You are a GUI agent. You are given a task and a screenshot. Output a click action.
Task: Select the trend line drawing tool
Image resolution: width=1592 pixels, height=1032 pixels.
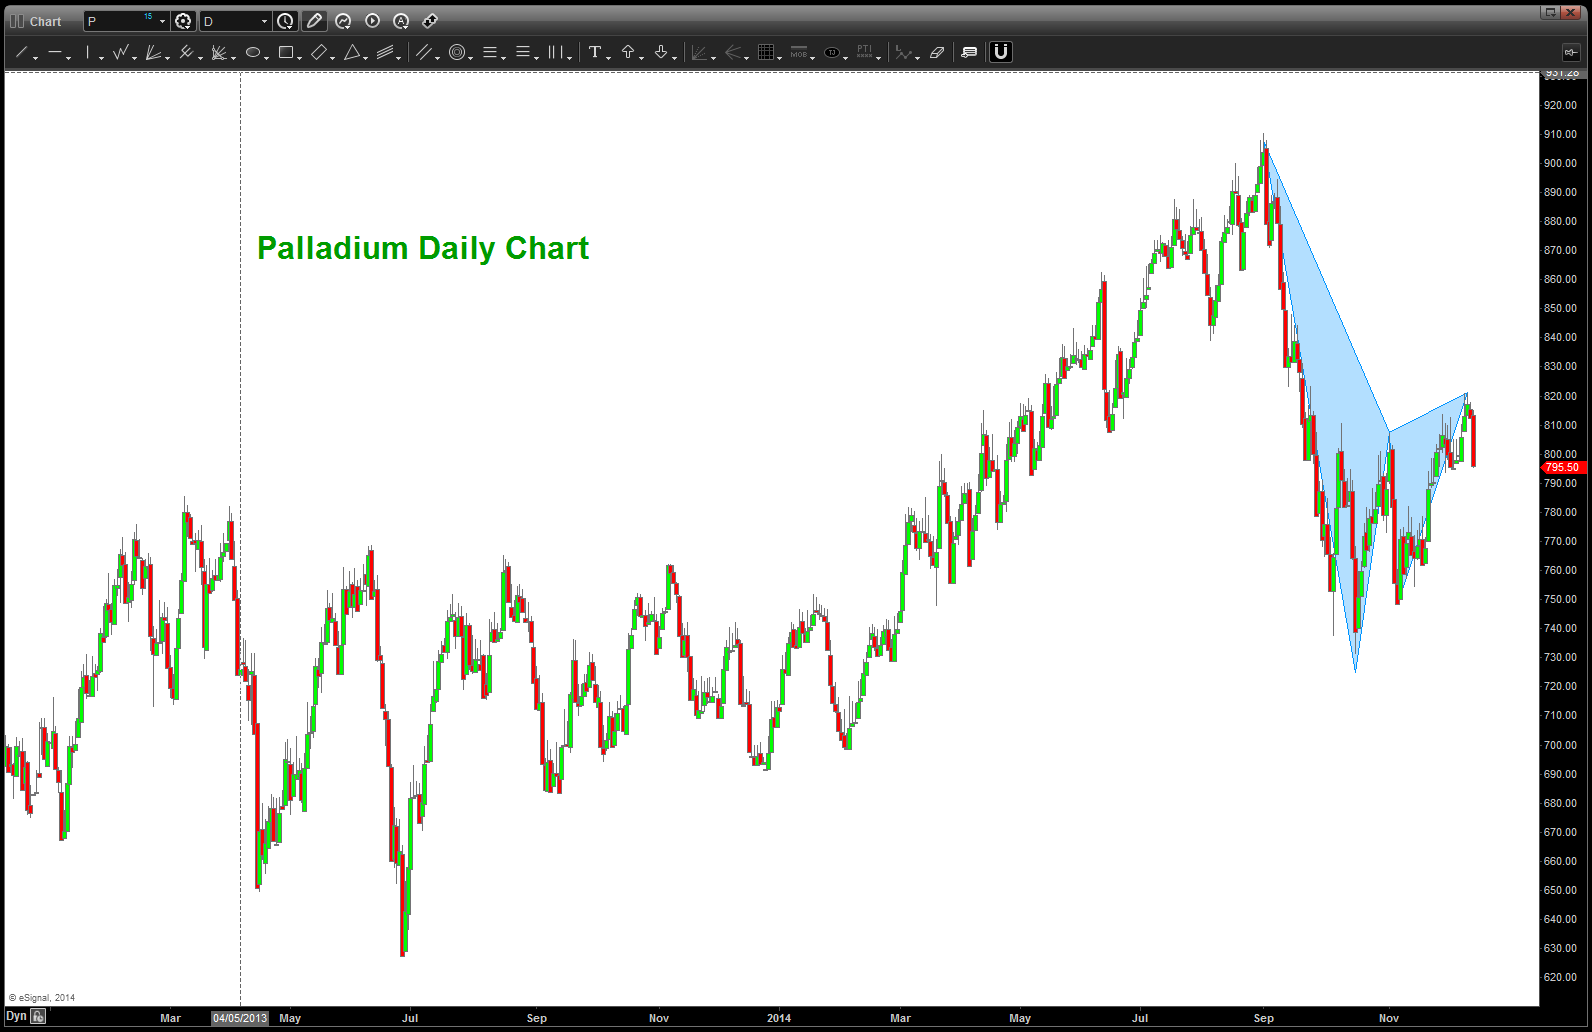(21, 52)
